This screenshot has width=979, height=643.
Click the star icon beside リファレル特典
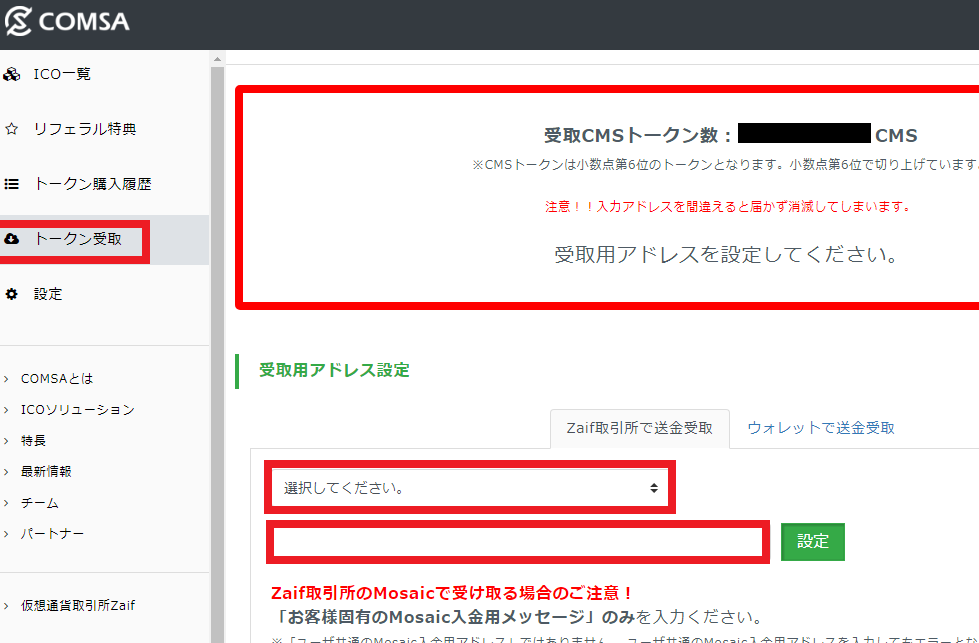click(11, 129)
